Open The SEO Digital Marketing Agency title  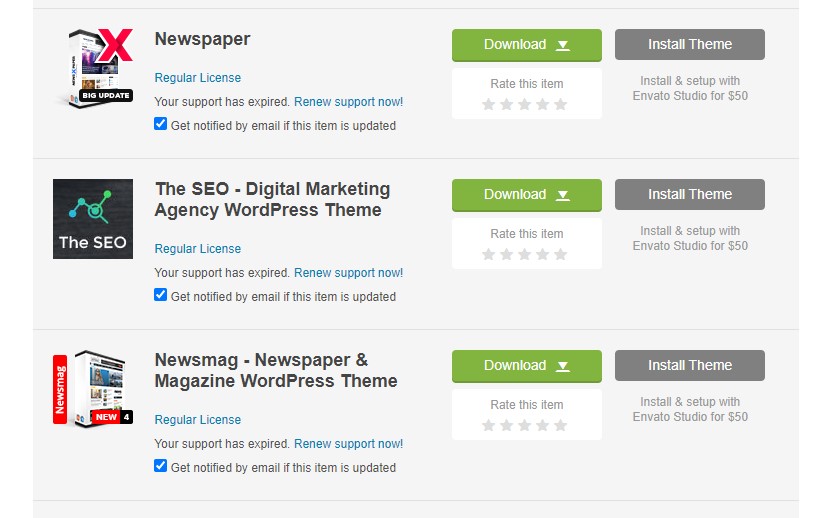click(x=272, y=200)
